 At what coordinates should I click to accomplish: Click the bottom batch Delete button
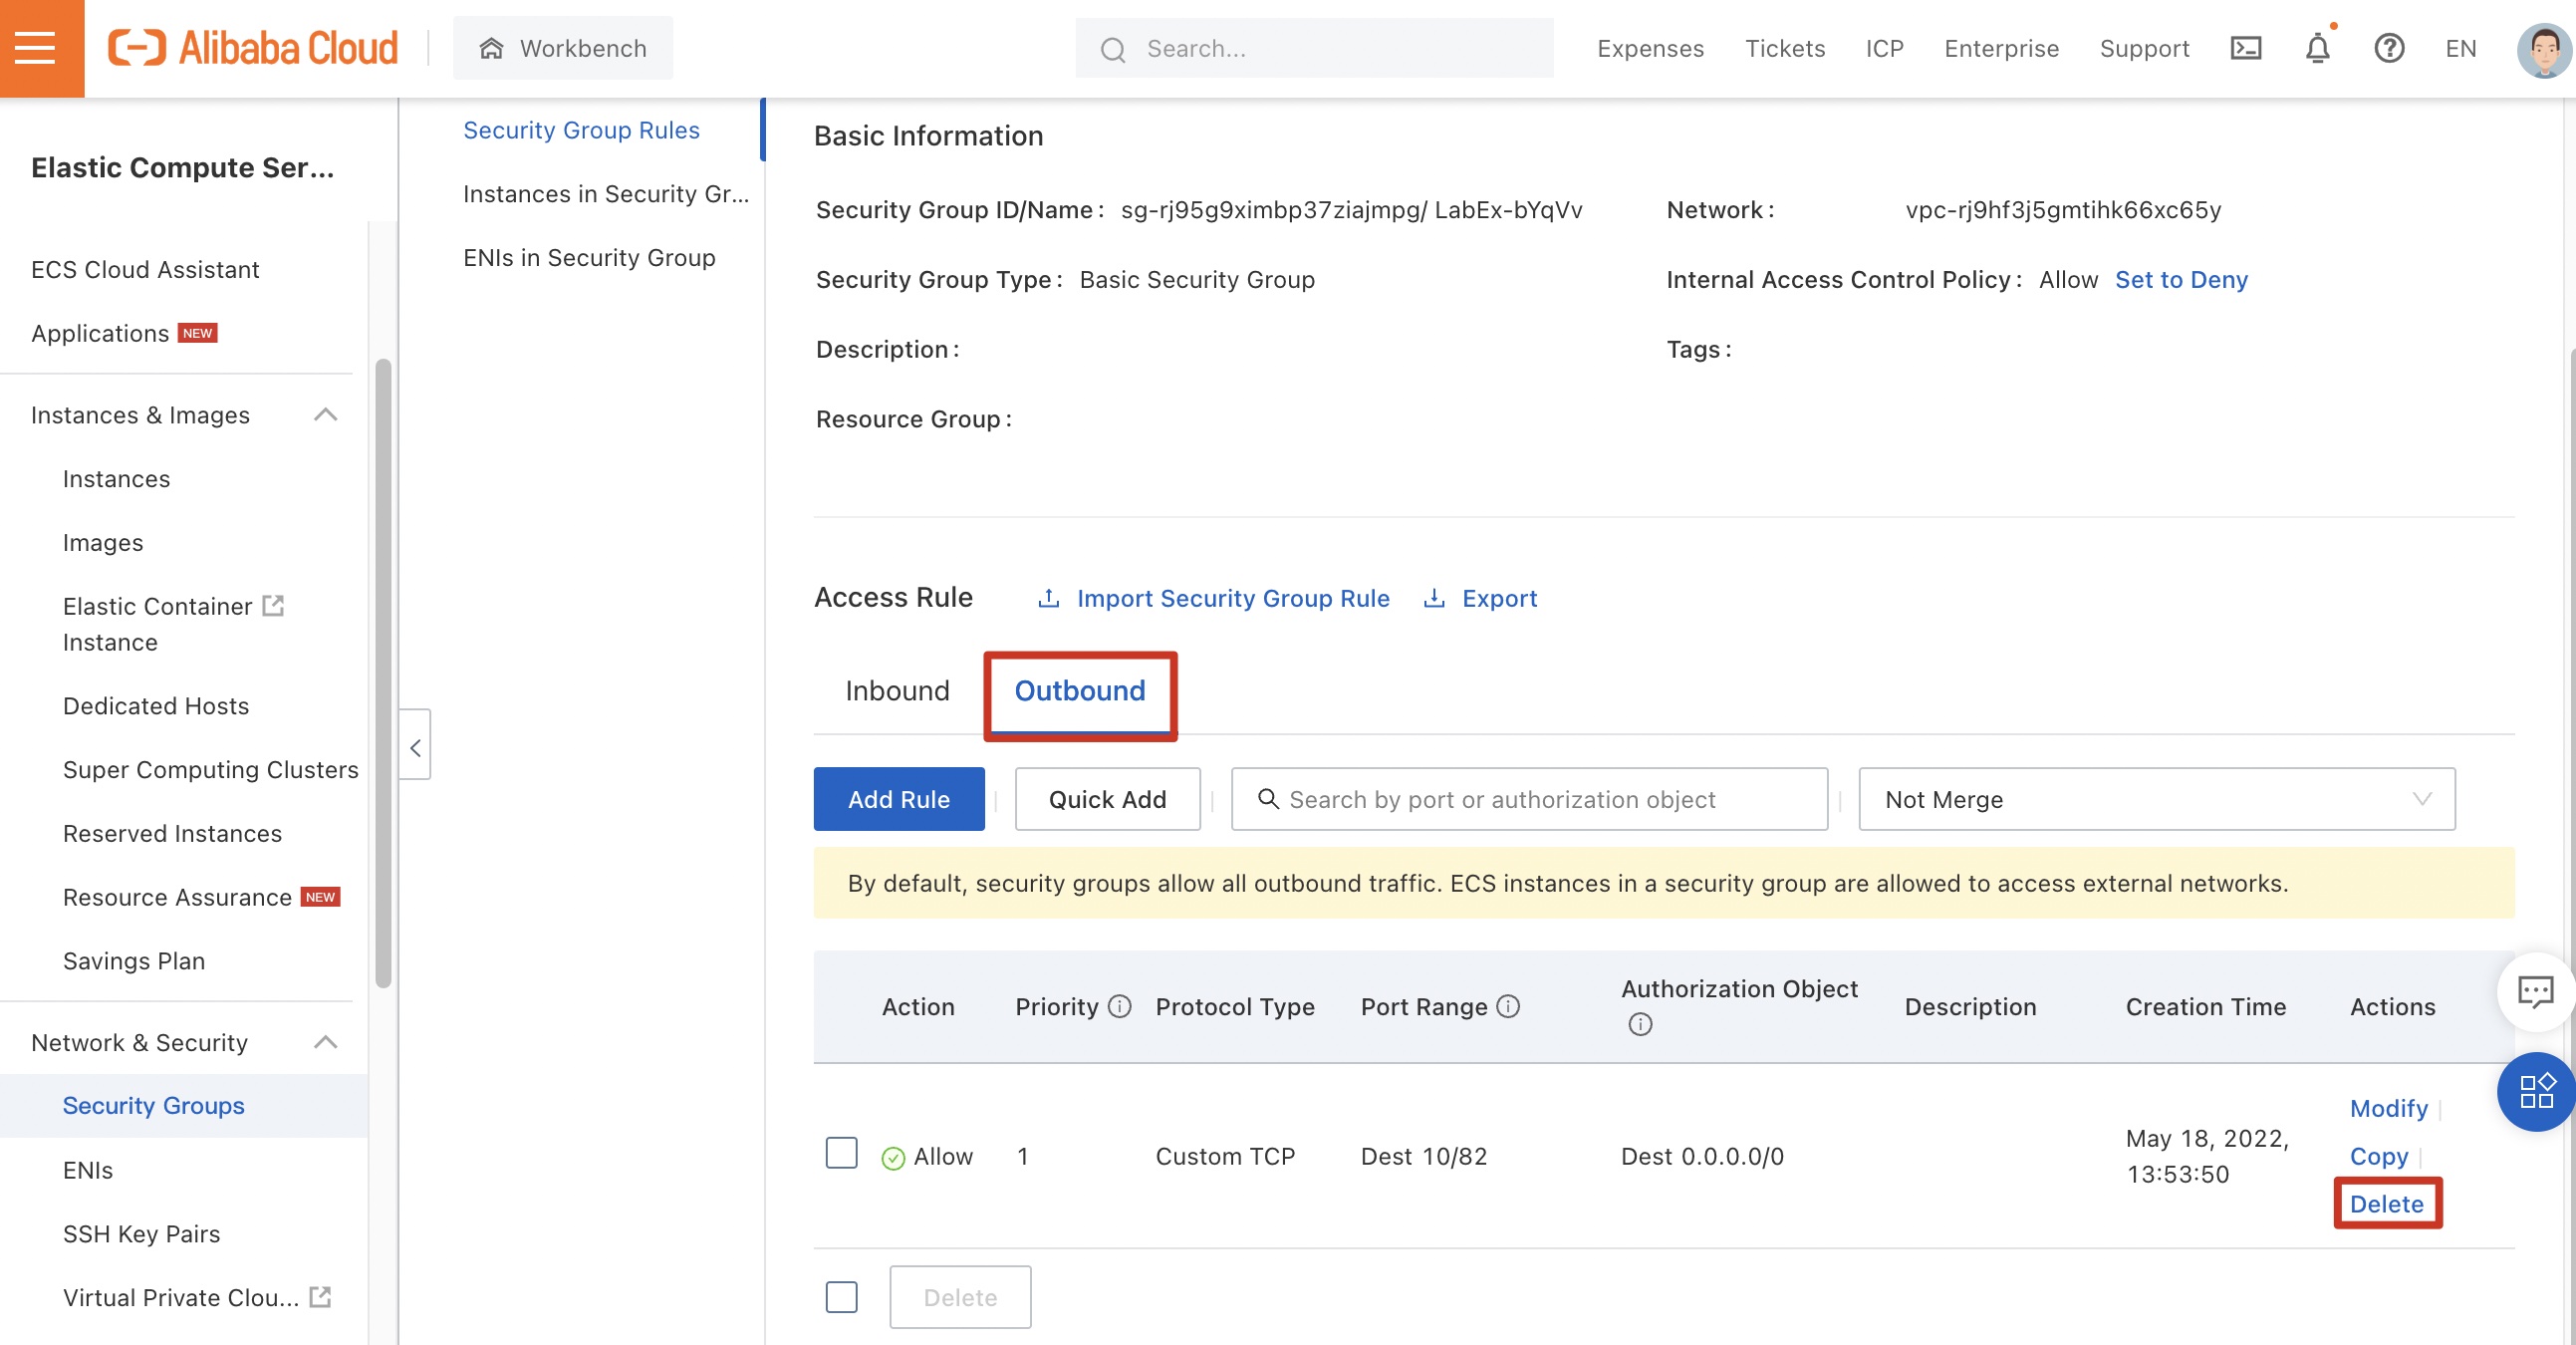click(960, 1297)
